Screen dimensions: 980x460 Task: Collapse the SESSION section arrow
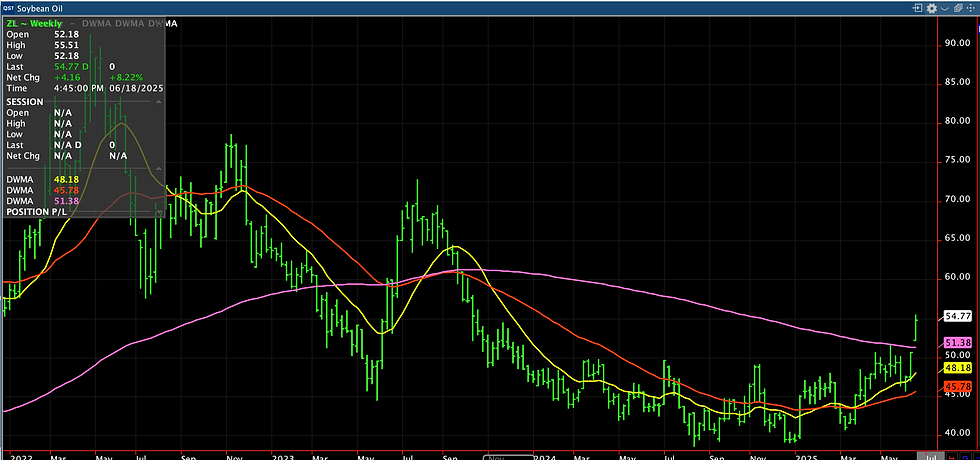click(x=159, y=102)
